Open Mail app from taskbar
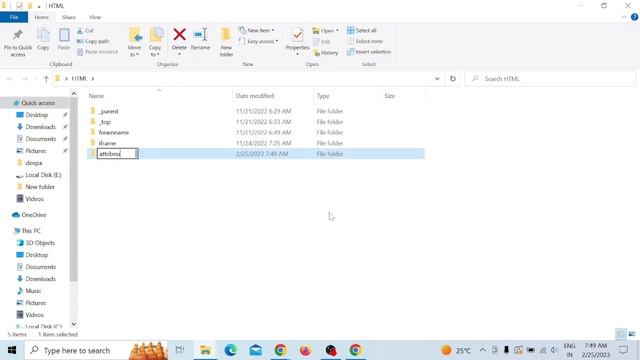Screen dimensions: 640x360 [256, 350]
